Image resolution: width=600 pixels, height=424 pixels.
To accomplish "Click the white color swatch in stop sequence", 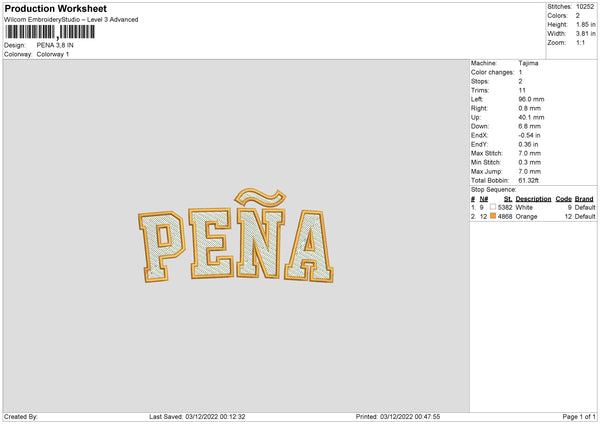I will [493, 207].
